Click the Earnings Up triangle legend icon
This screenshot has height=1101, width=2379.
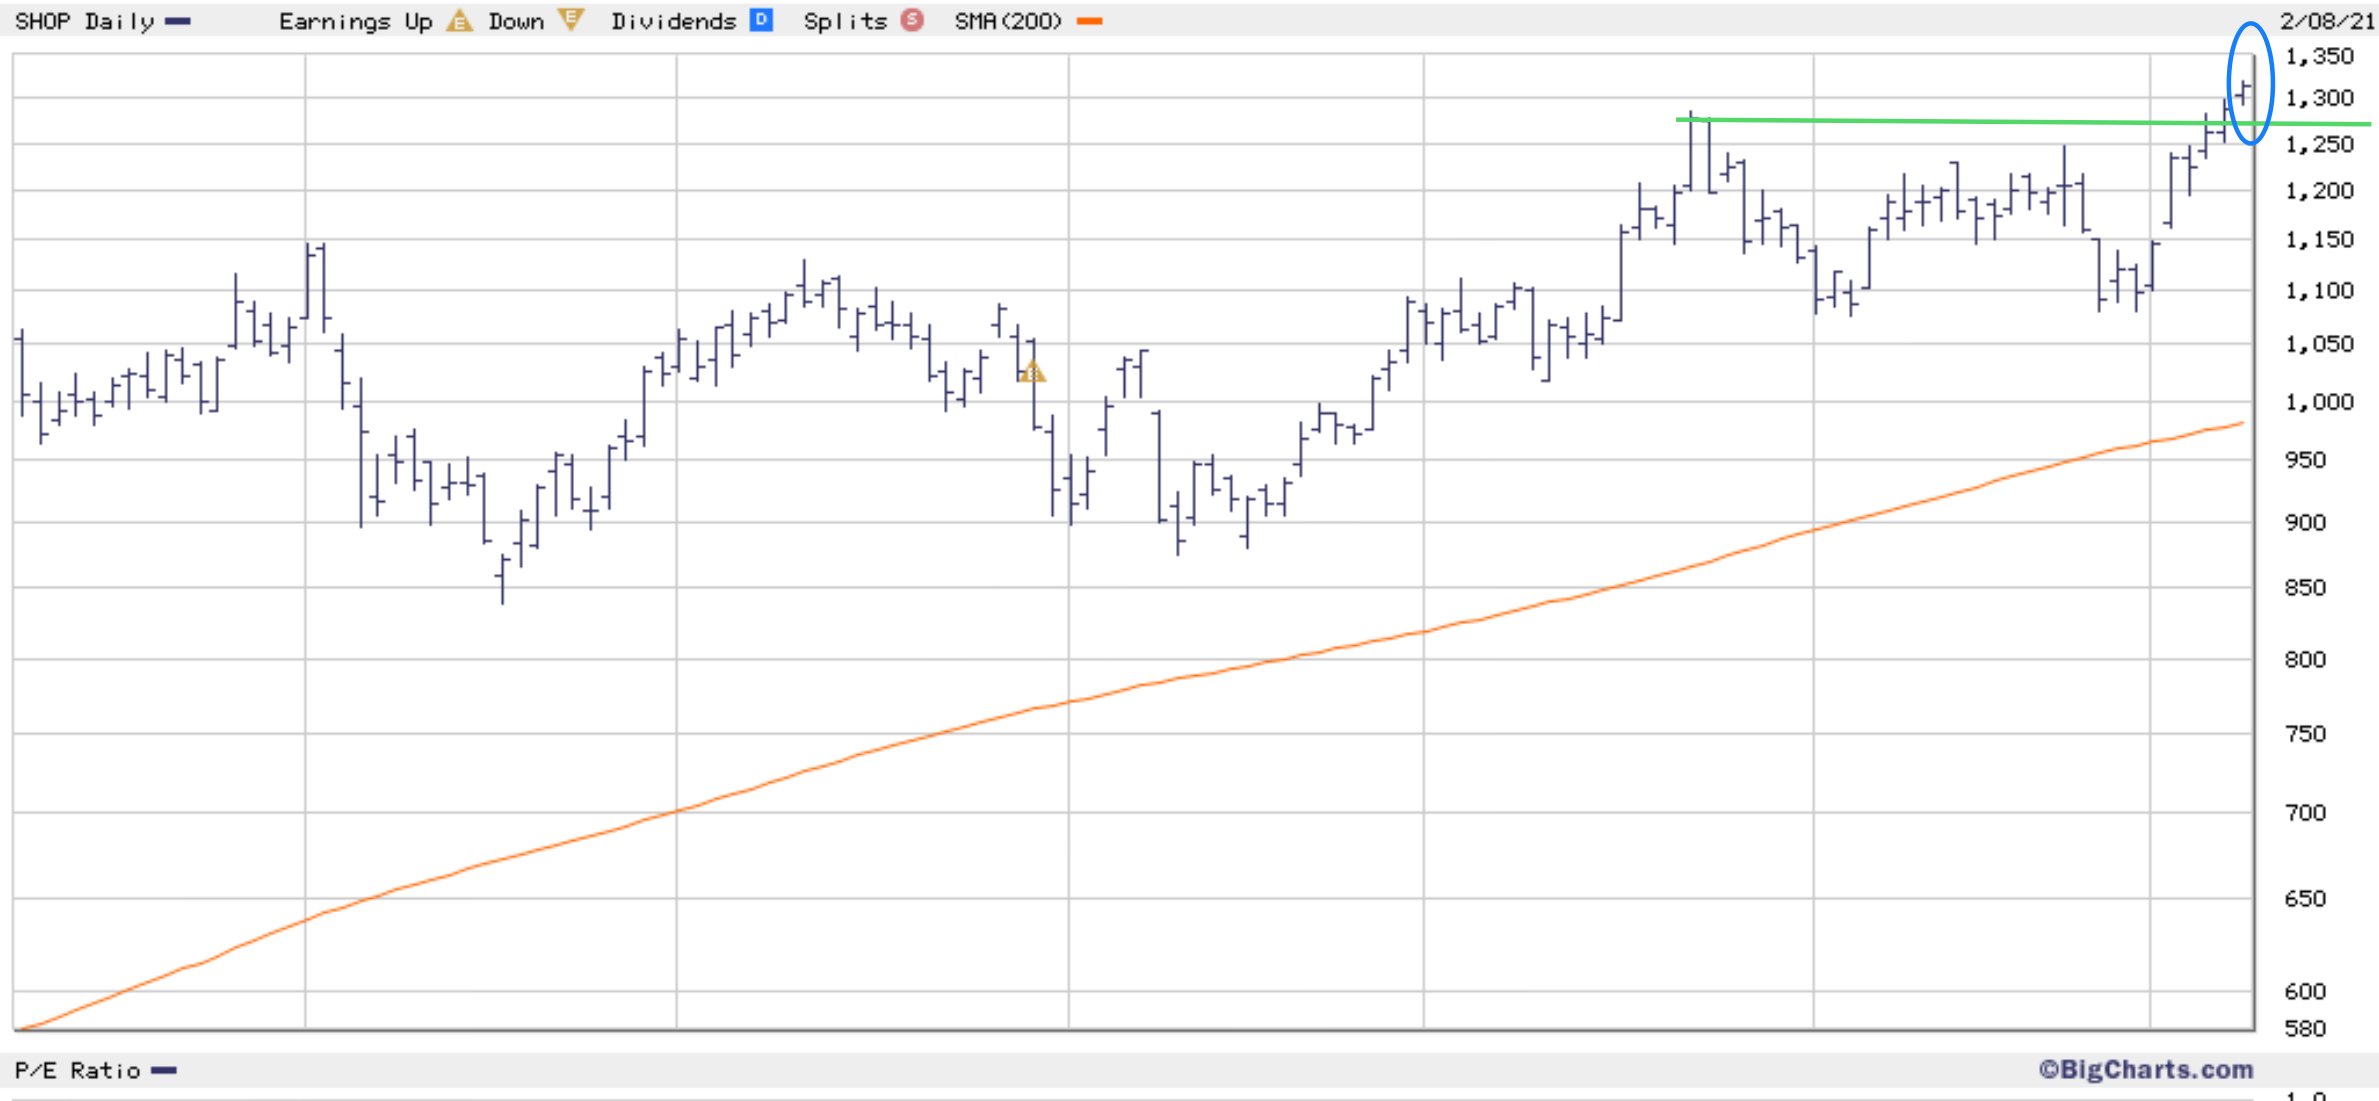click(x=459, y=20)
